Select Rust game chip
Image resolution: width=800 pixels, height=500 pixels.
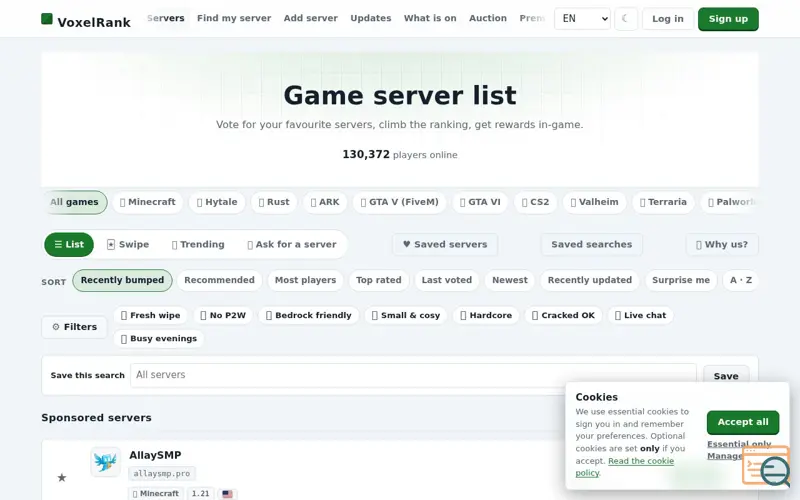point(274,202)
